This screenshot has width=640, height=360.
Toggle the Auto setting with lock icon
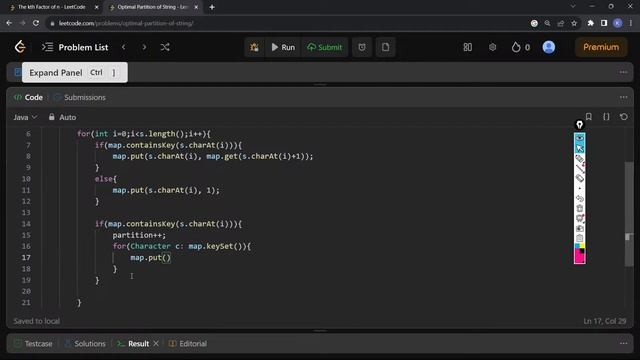tap(62, 117)
